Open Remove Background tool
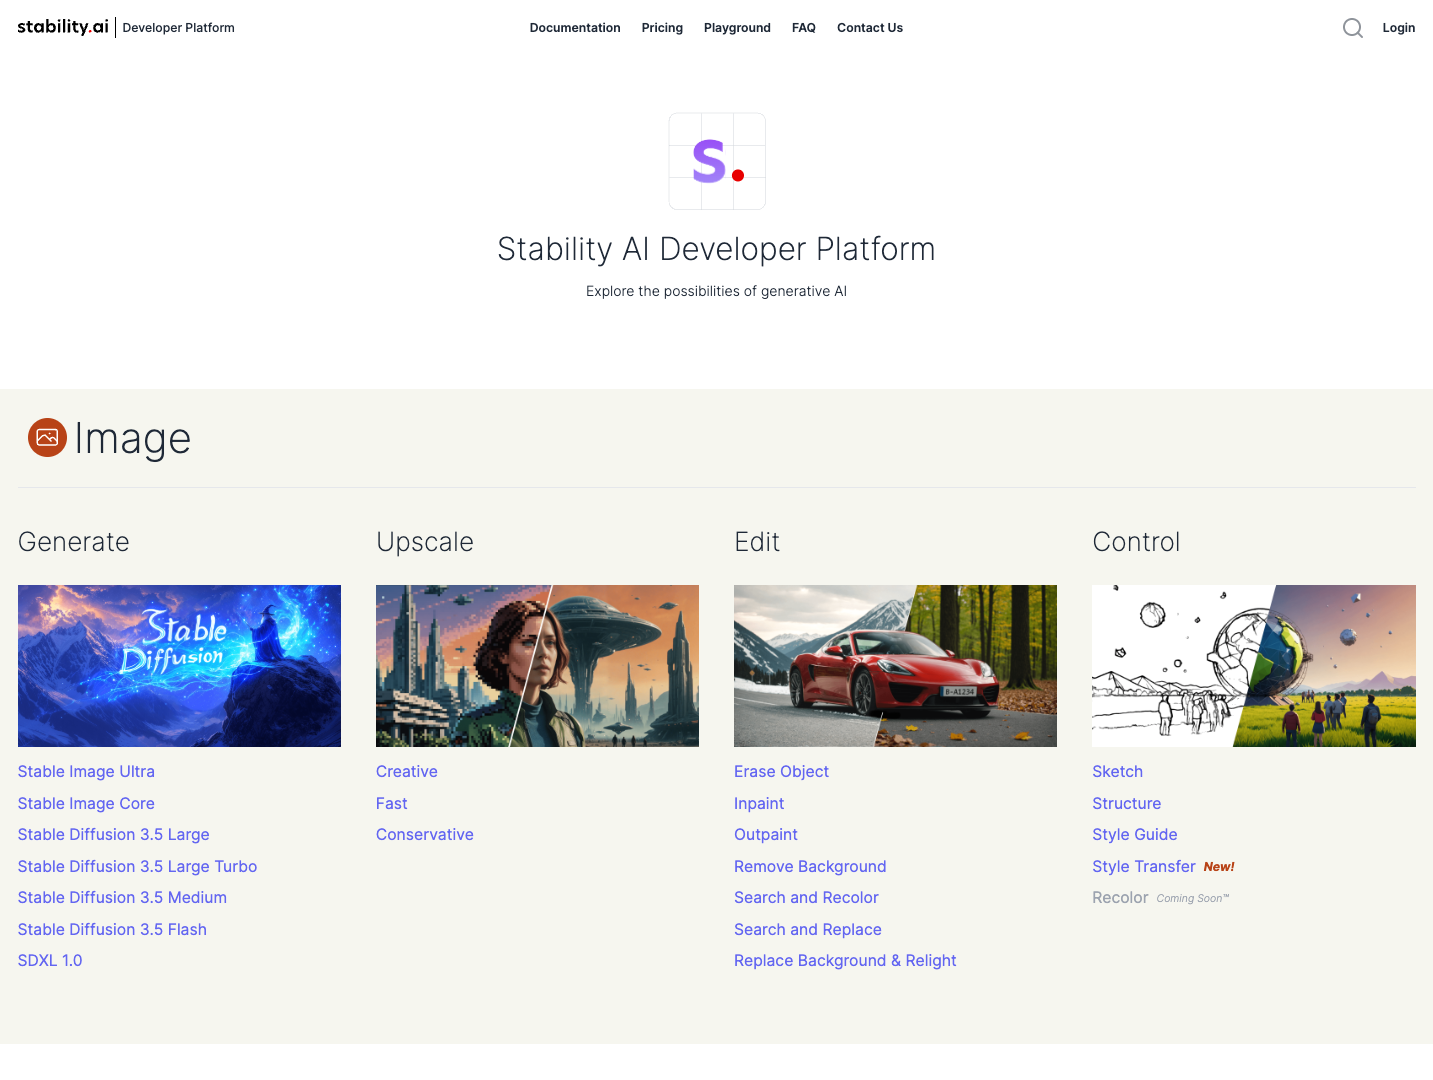Image resolution: width=1433 pixels, height=1080 pixels. (810, 866)
